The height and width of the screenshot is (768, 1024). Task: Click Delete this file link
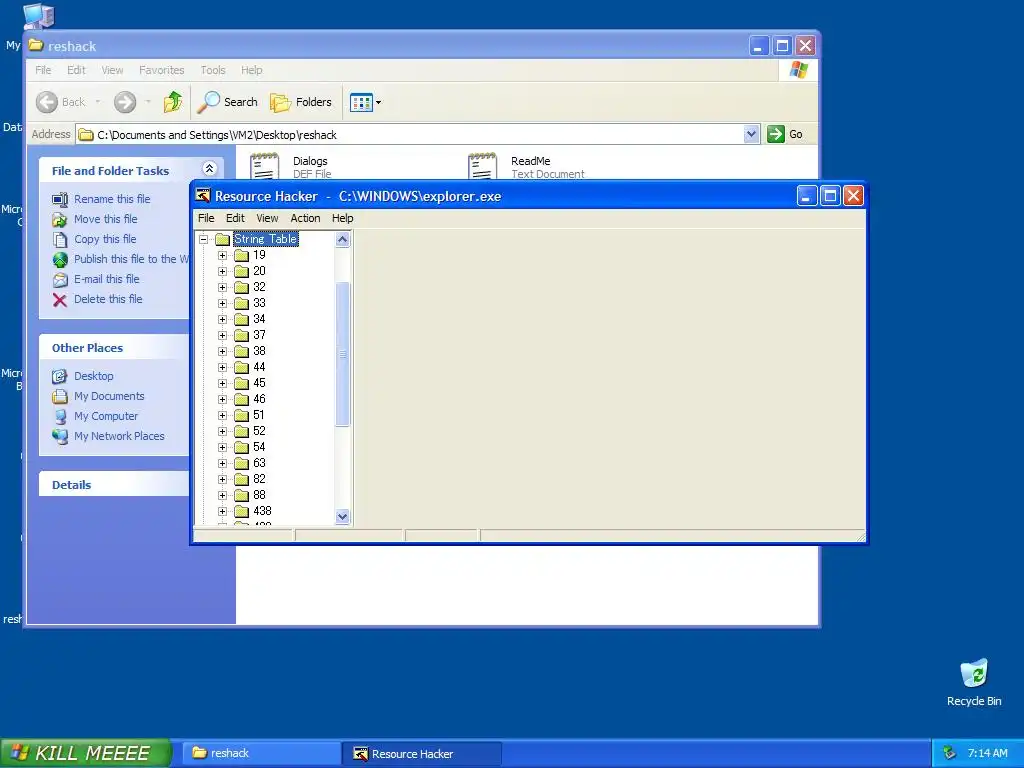point(108,299)
